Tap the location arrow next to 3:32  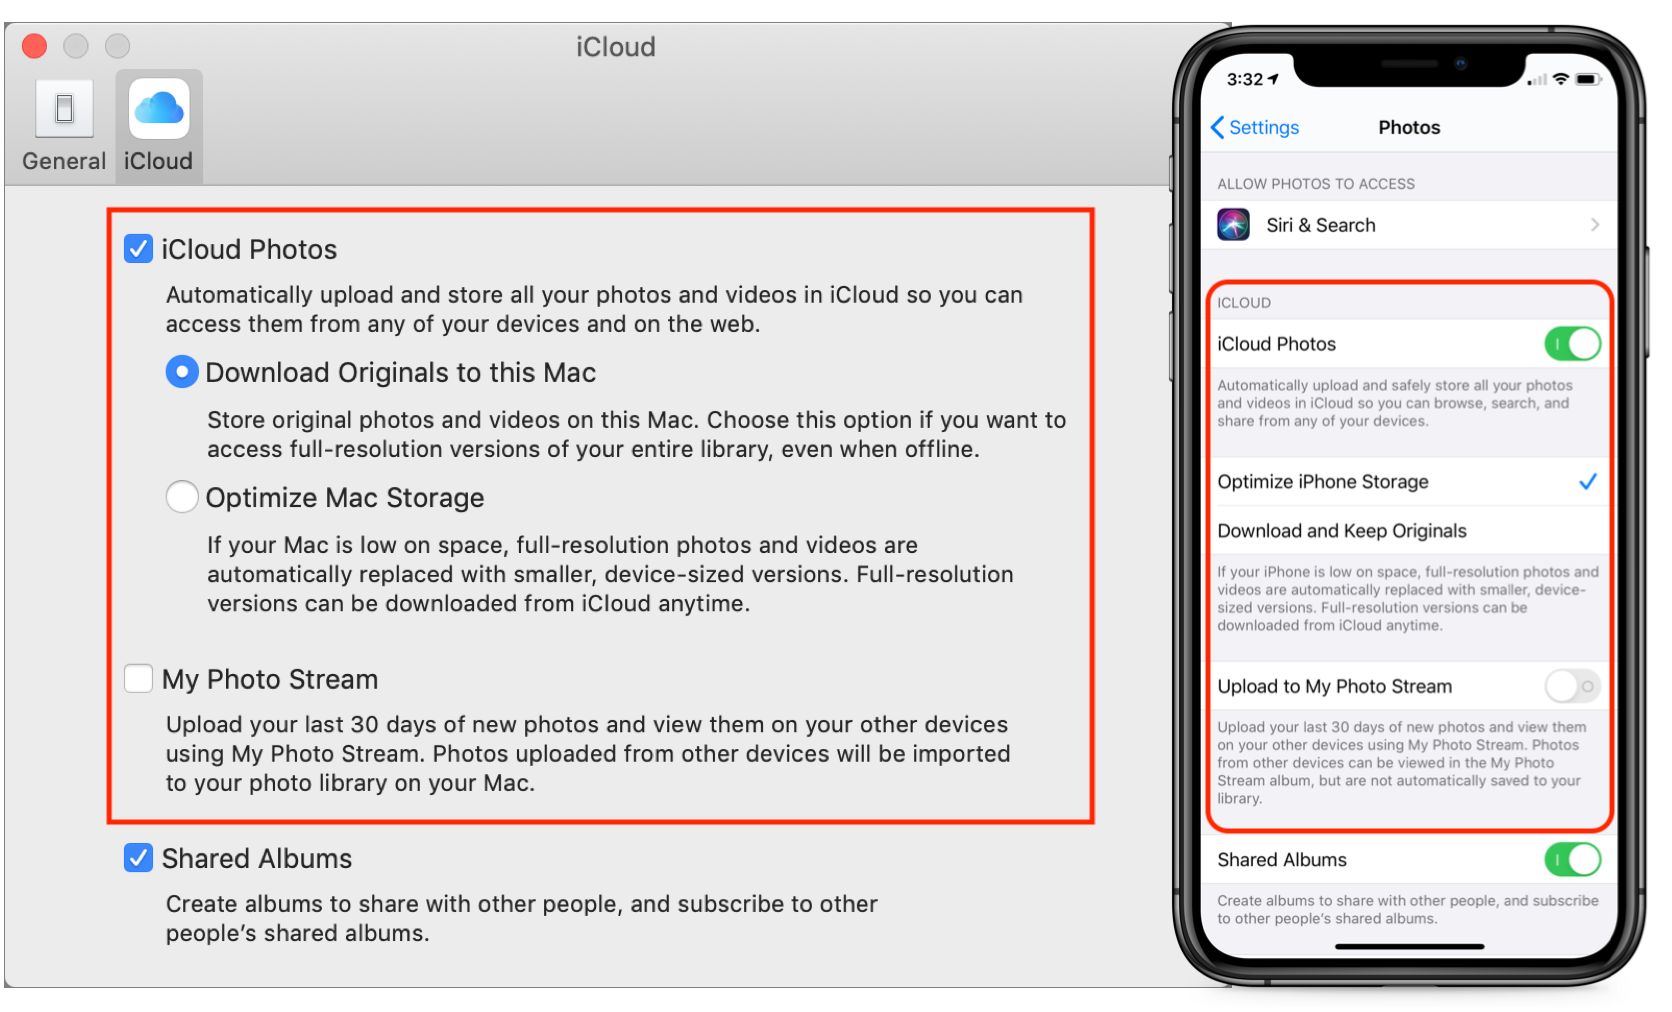point(1273,79)
